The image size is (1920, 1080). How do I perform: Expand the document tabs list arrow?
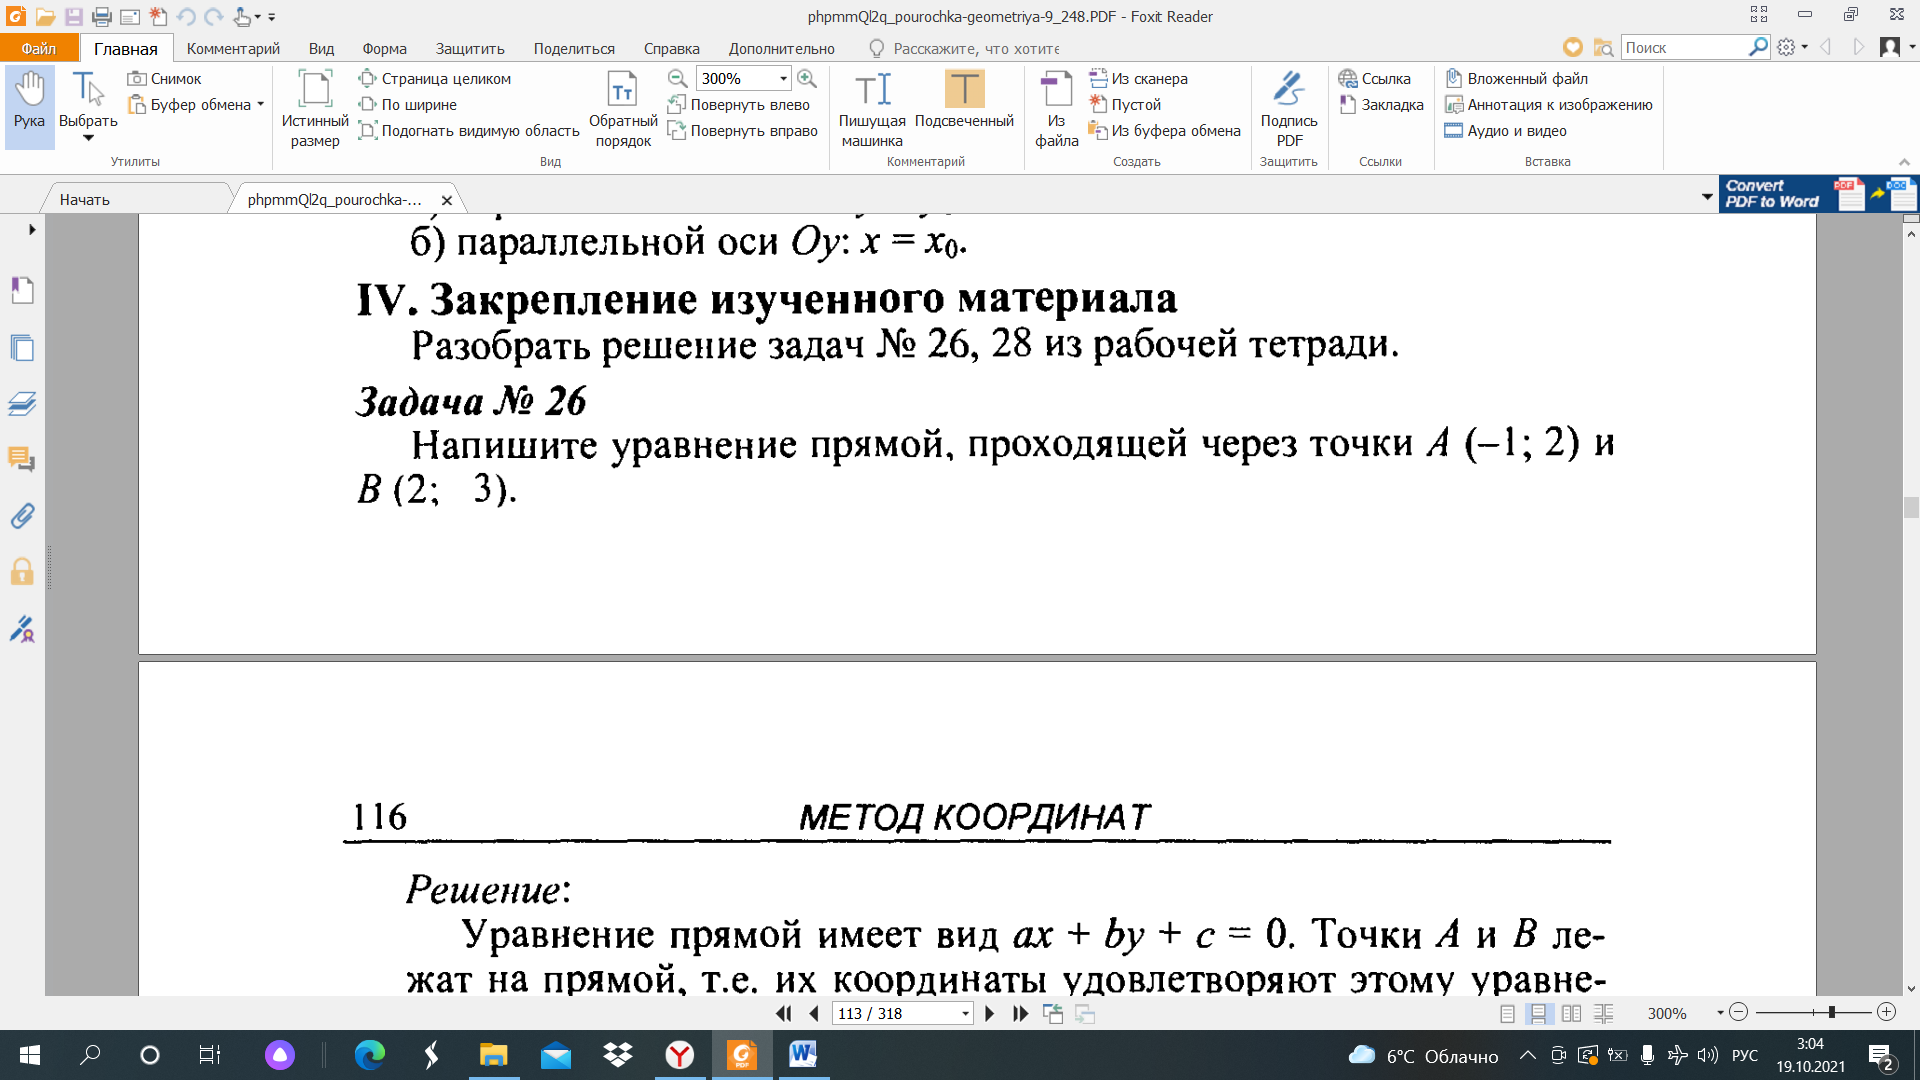(x=1707, y=197)
